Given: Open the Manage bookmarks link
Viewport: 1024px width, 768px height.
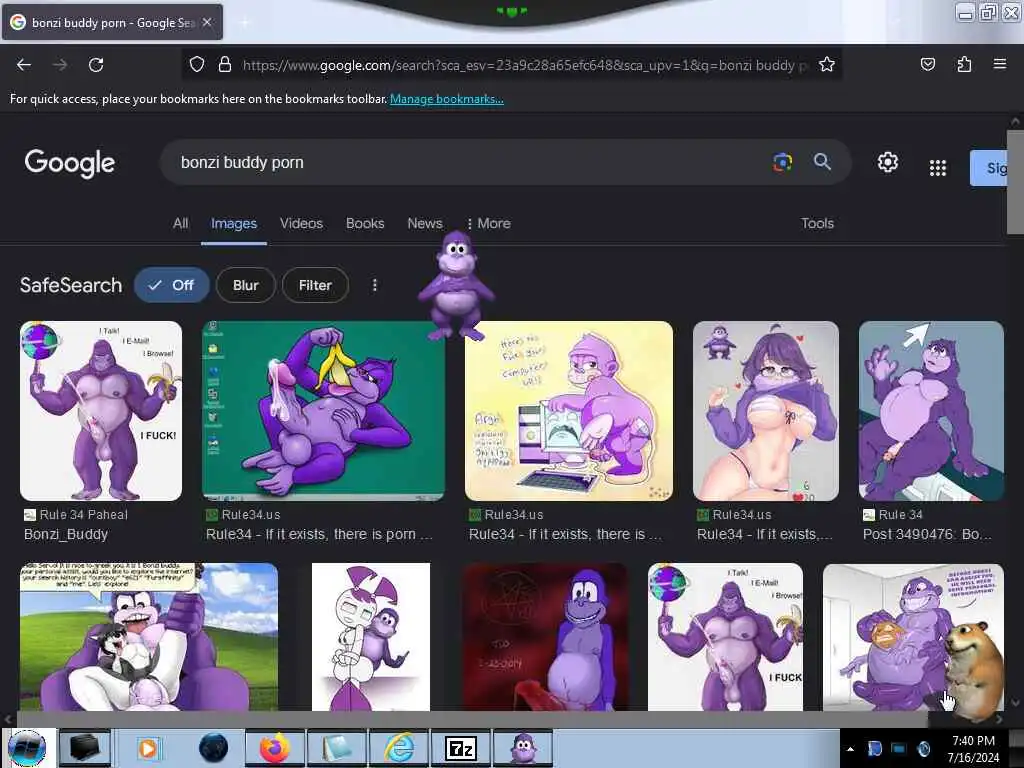Looking at the screenshot, I should pyautogui.click(x=447, y=99).
